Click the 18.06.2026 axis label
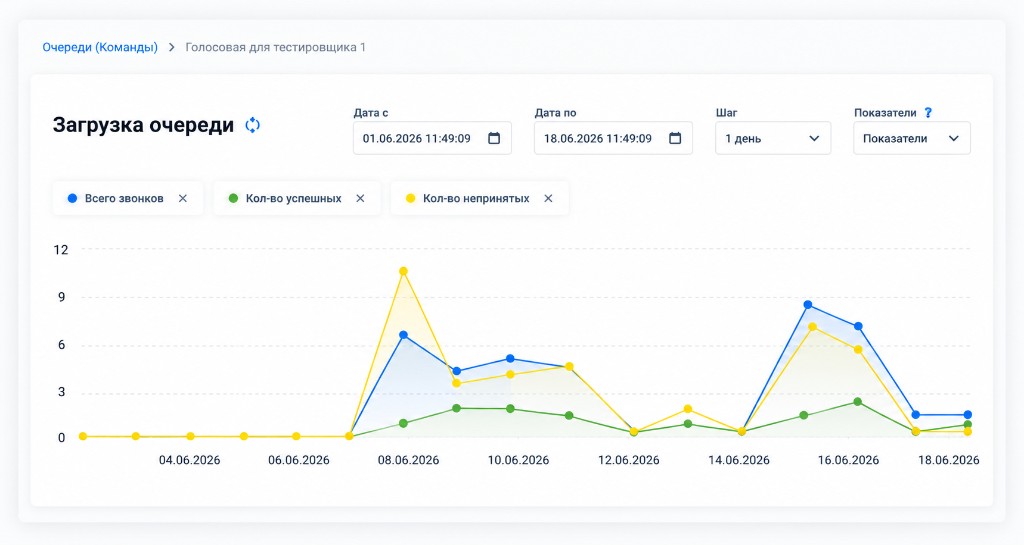The width and height of the screenshot is (1024, 545). tap(949, 460)
